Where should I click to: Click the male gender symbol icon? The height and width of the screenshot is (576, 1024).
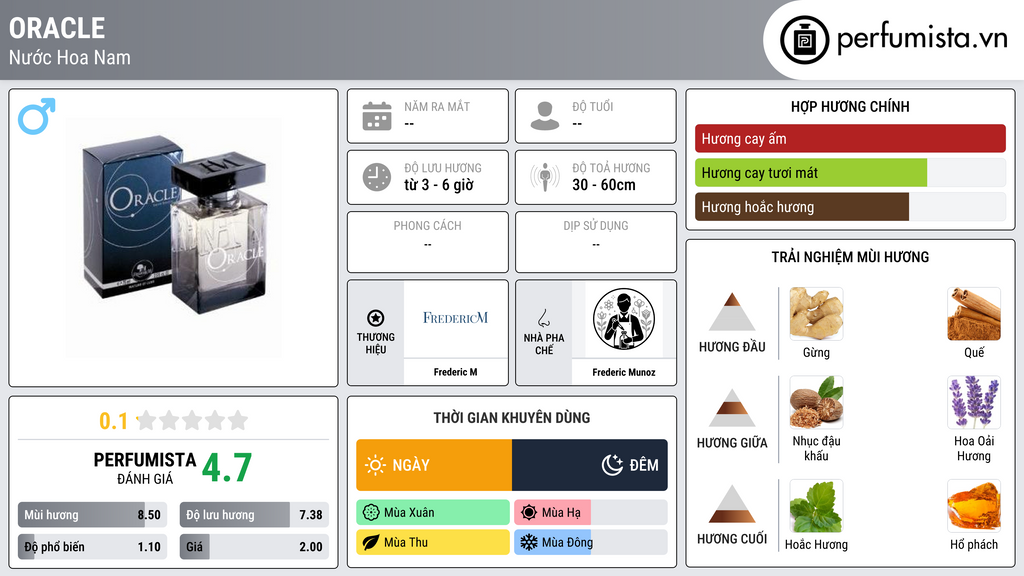pos(37,116)
